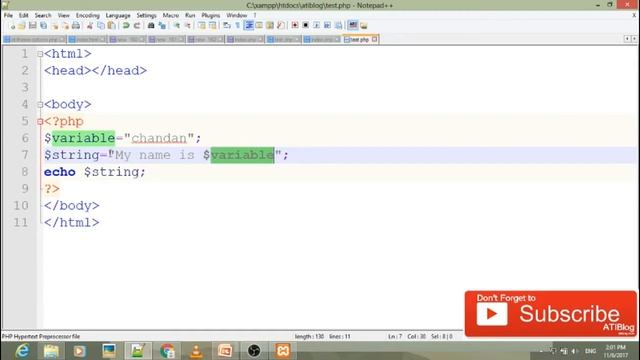Click the User Defined Language icon
Image resolution: width=640 pixels, height=360 pixels.
point(259,25)
